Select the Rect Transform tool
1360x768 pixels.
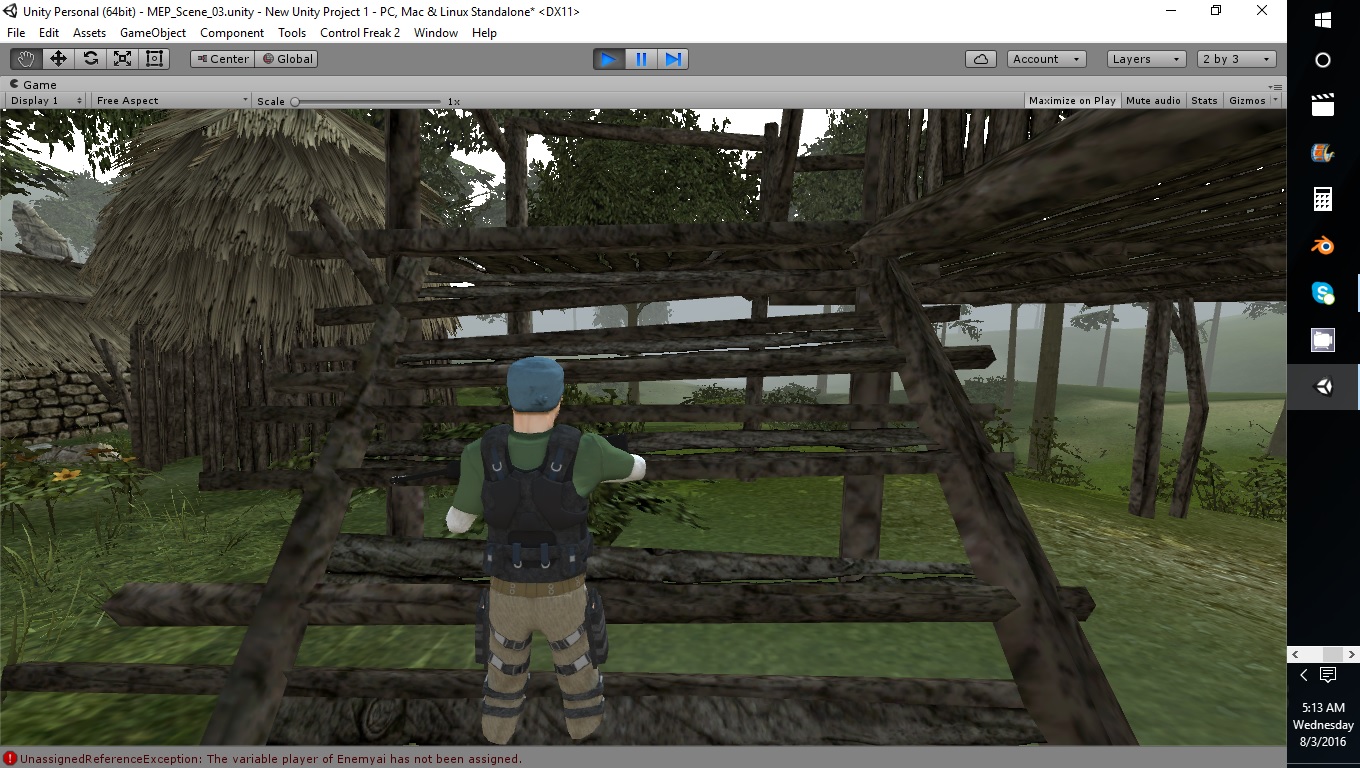pyautogui.click(x=153, y=58)
